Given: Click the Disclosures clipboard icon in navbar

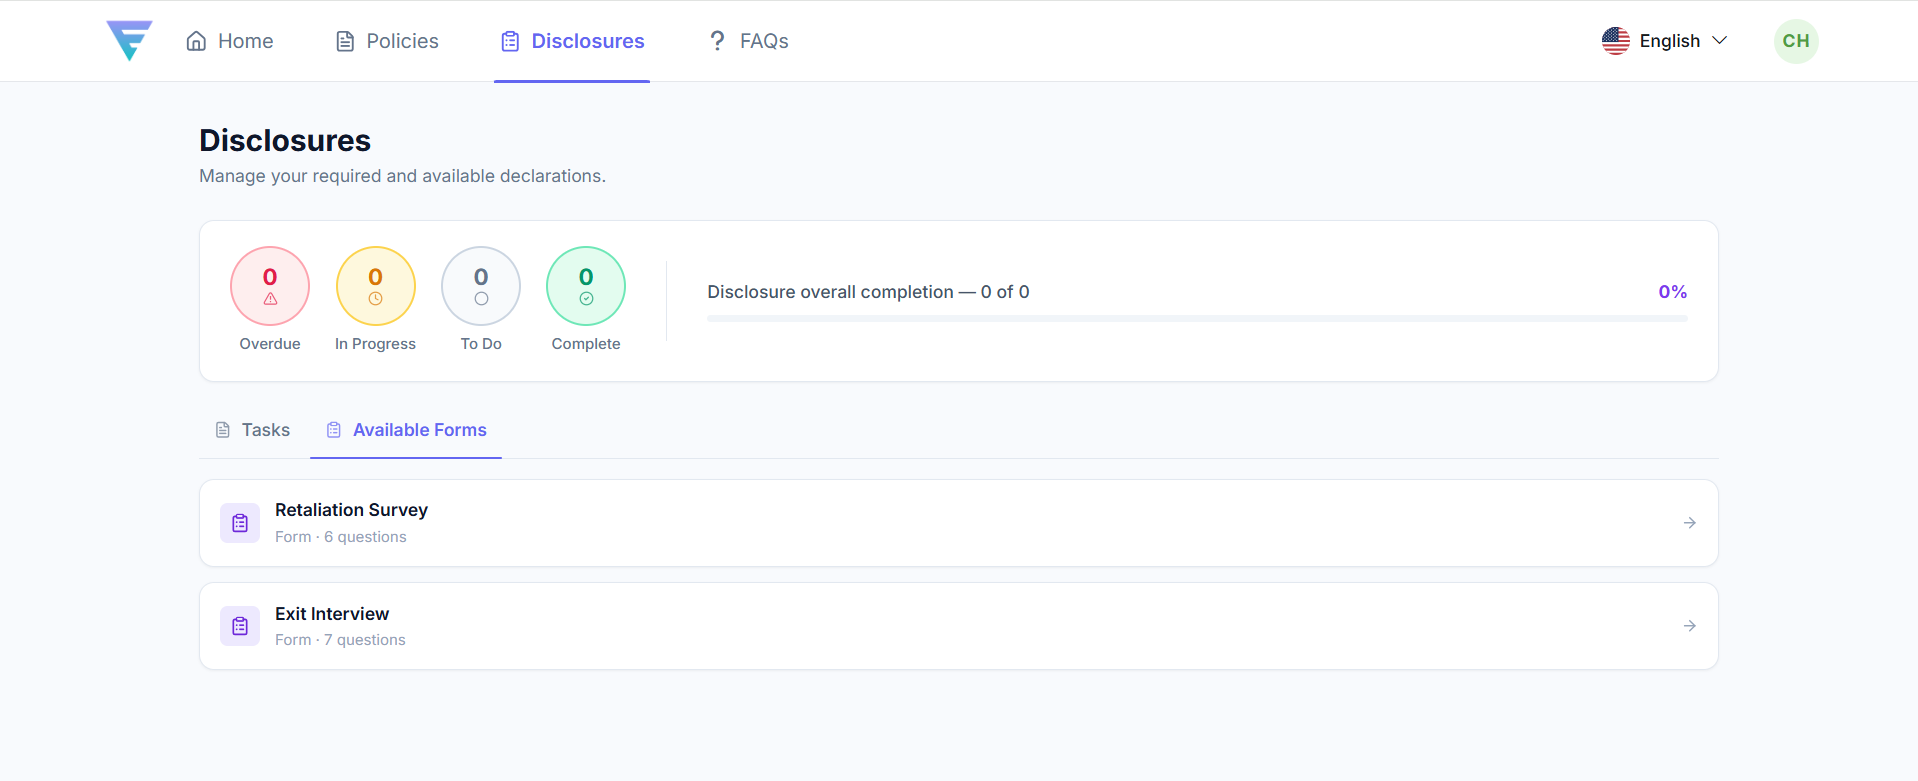Looking at the screenshot, I should click(x=510, y=41).
